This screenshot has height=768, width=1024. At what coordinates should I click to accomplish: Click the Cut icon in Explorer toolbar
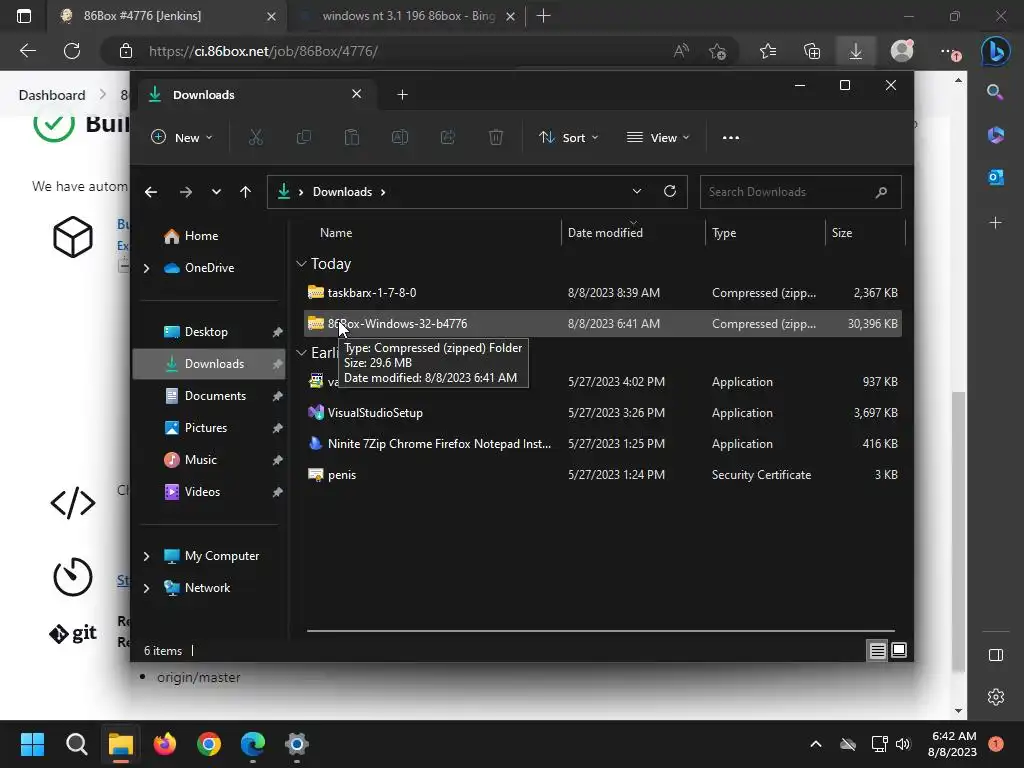click(x=255, y=137)
